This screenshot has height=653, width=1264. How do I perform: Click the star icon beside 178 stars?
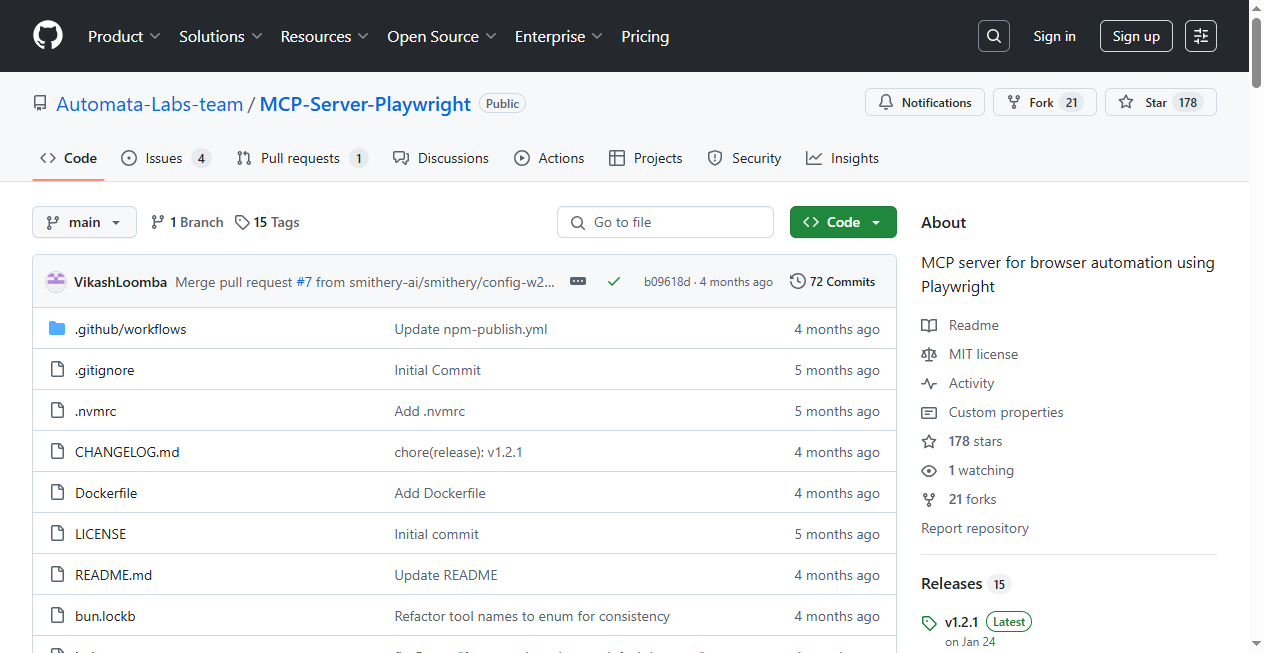[929, 441]
